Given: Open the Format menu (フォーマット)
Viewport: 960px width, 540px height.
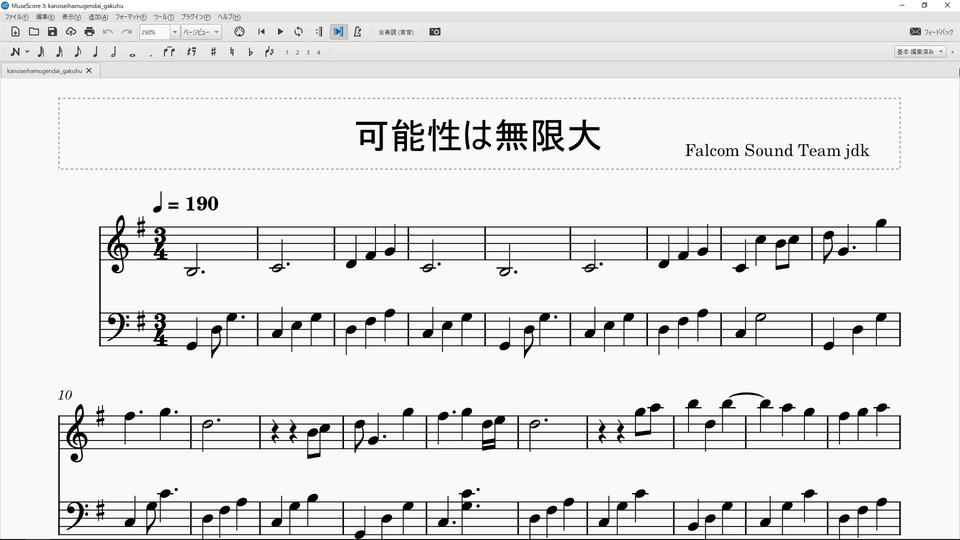Looking at the screenshot, I should pos(130,17).
